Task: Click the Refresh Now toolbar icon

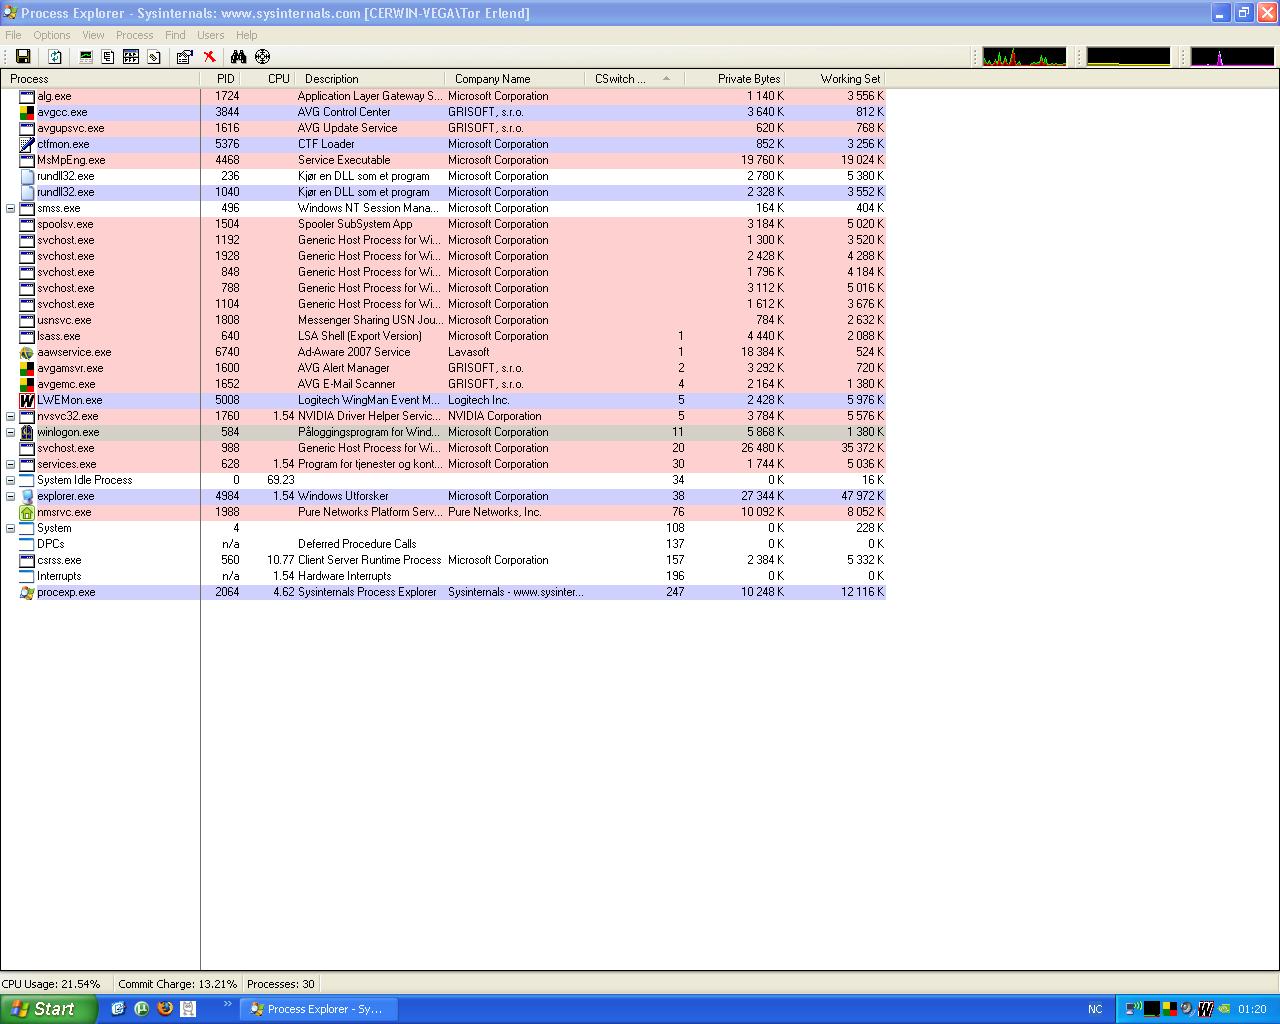Action: point(55,57)
